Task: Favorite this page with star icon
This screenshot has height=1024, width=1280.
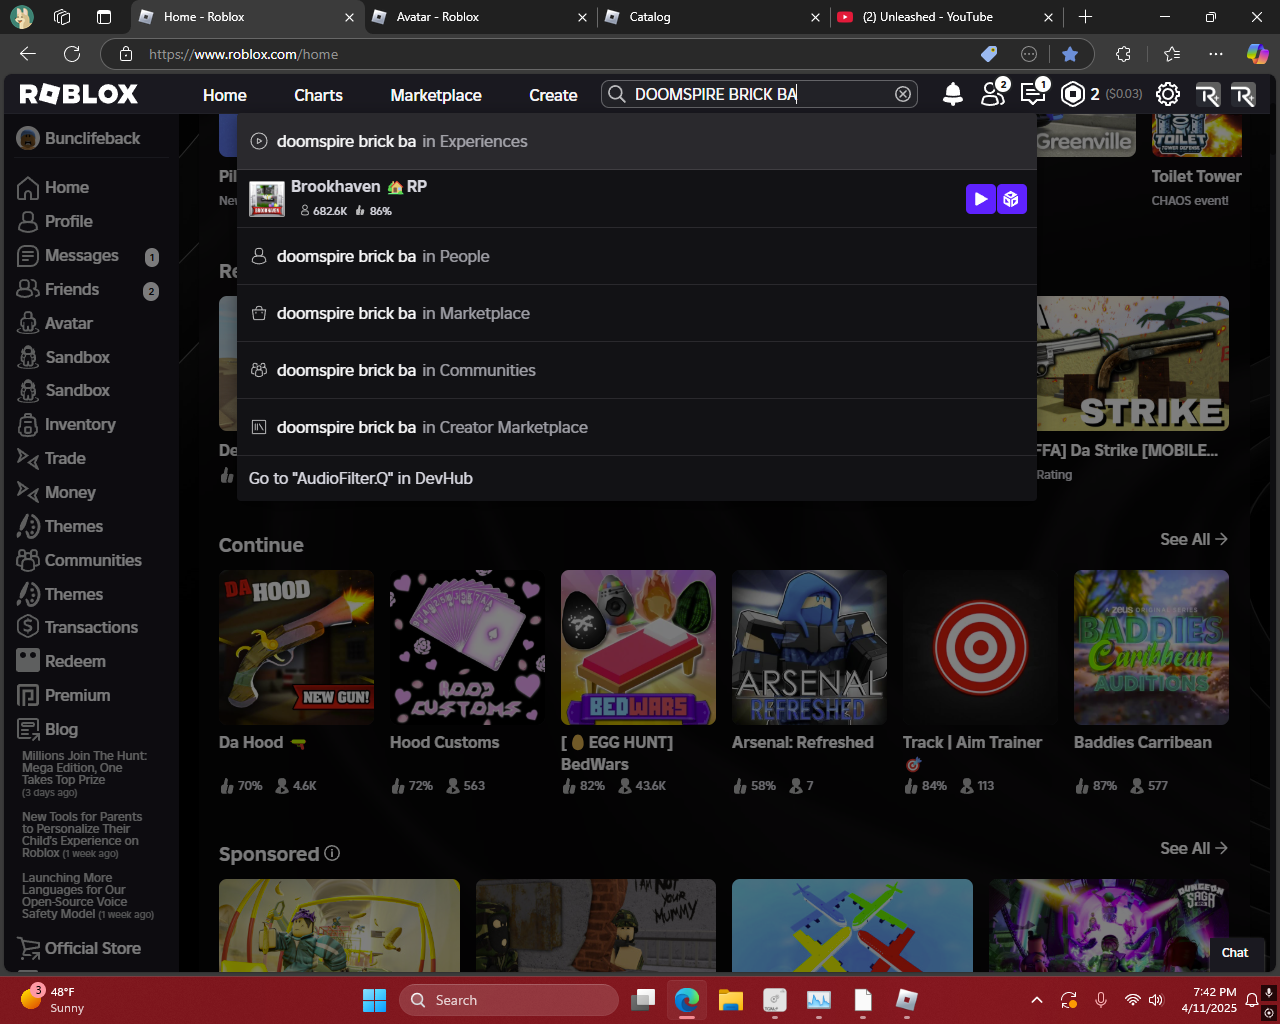Action: click(x=1070, y=54)
